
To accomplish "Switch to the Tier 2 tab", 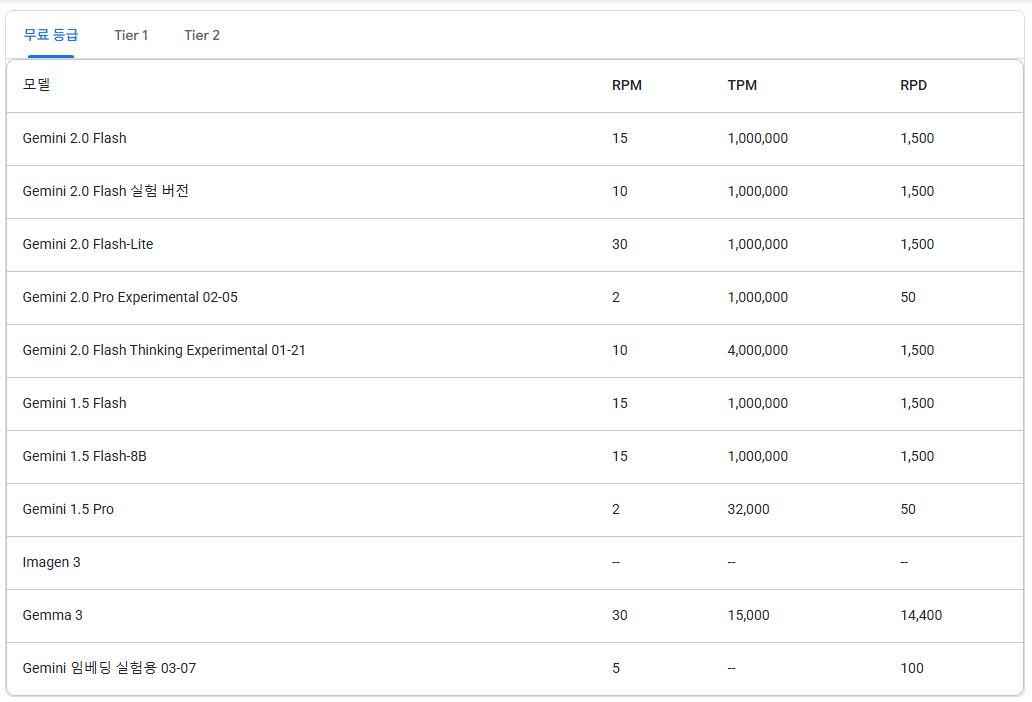I will [199, 35].
